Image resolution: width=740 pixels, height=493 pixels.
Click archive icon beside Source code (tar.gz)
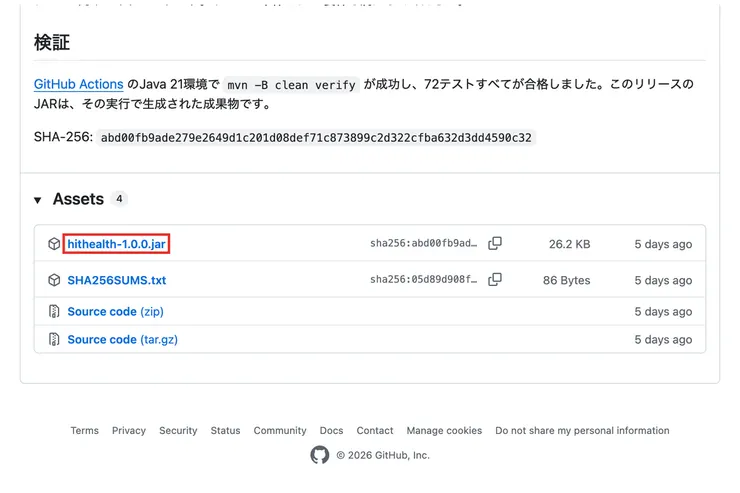tap(54, 339)
